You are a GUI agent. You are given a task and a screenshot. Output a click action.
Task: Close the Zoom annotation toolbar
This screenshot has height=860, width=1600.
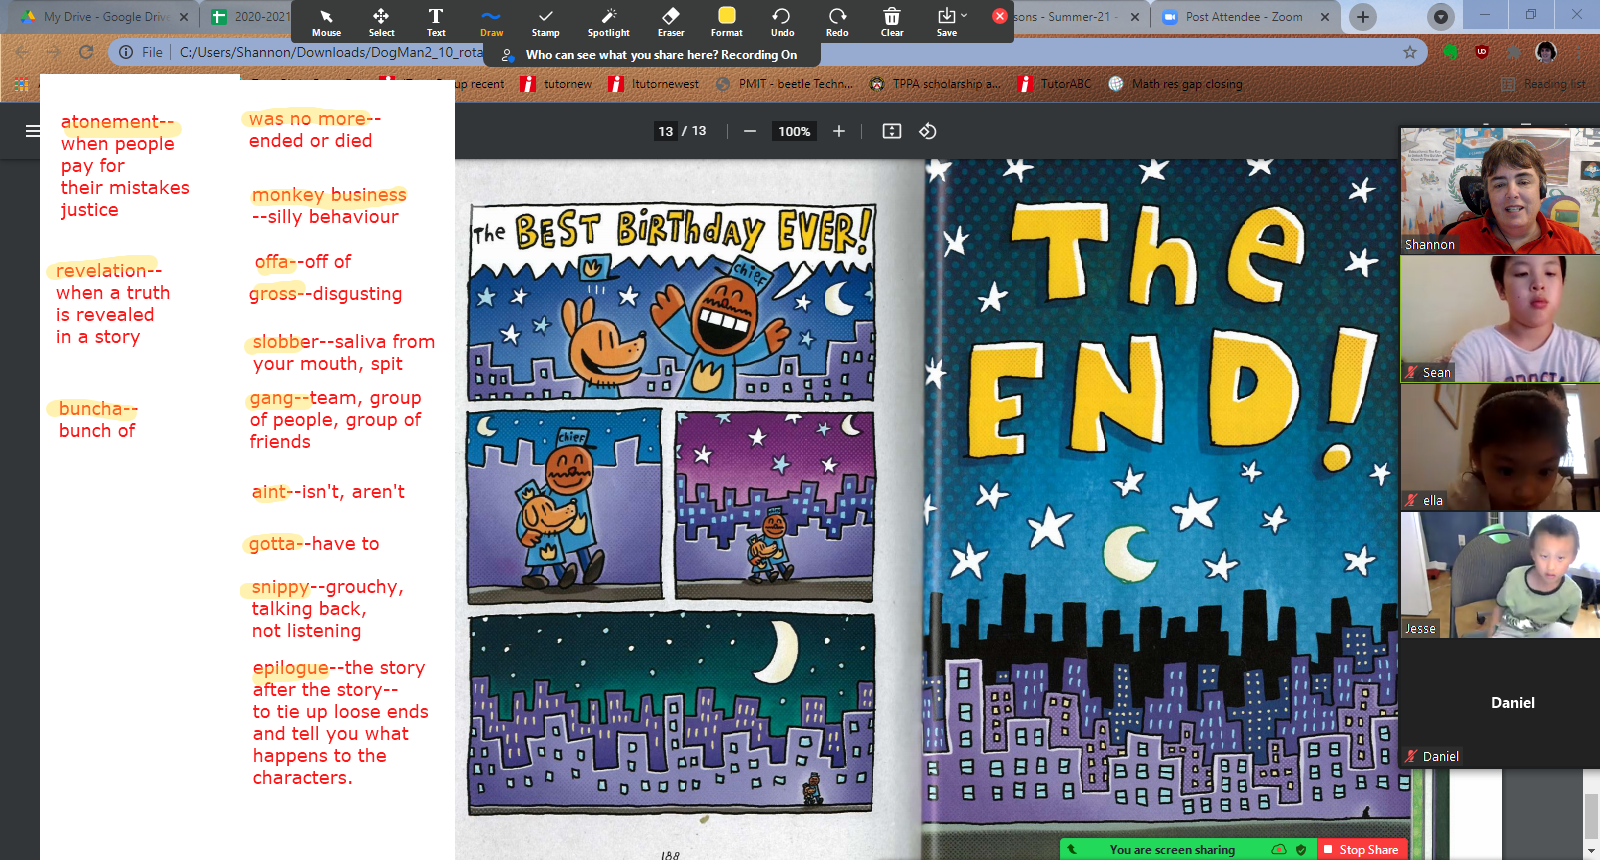pos(999,16)
